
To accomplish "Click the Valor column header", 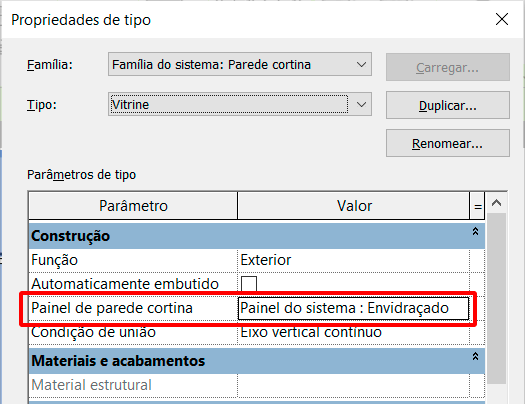I will (x=354, y=206).
